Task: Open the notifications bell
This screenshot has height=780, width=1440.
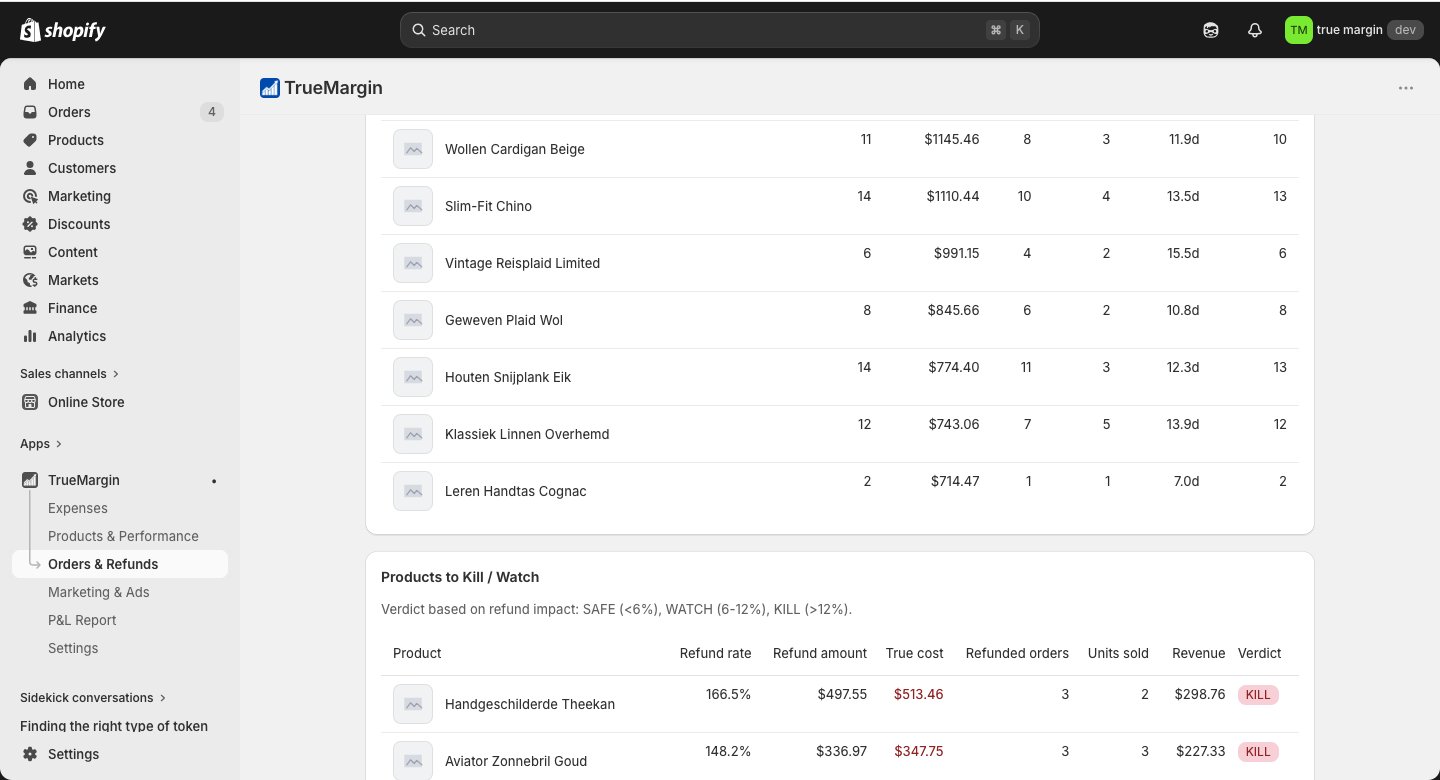Action: click(1255, 30)
